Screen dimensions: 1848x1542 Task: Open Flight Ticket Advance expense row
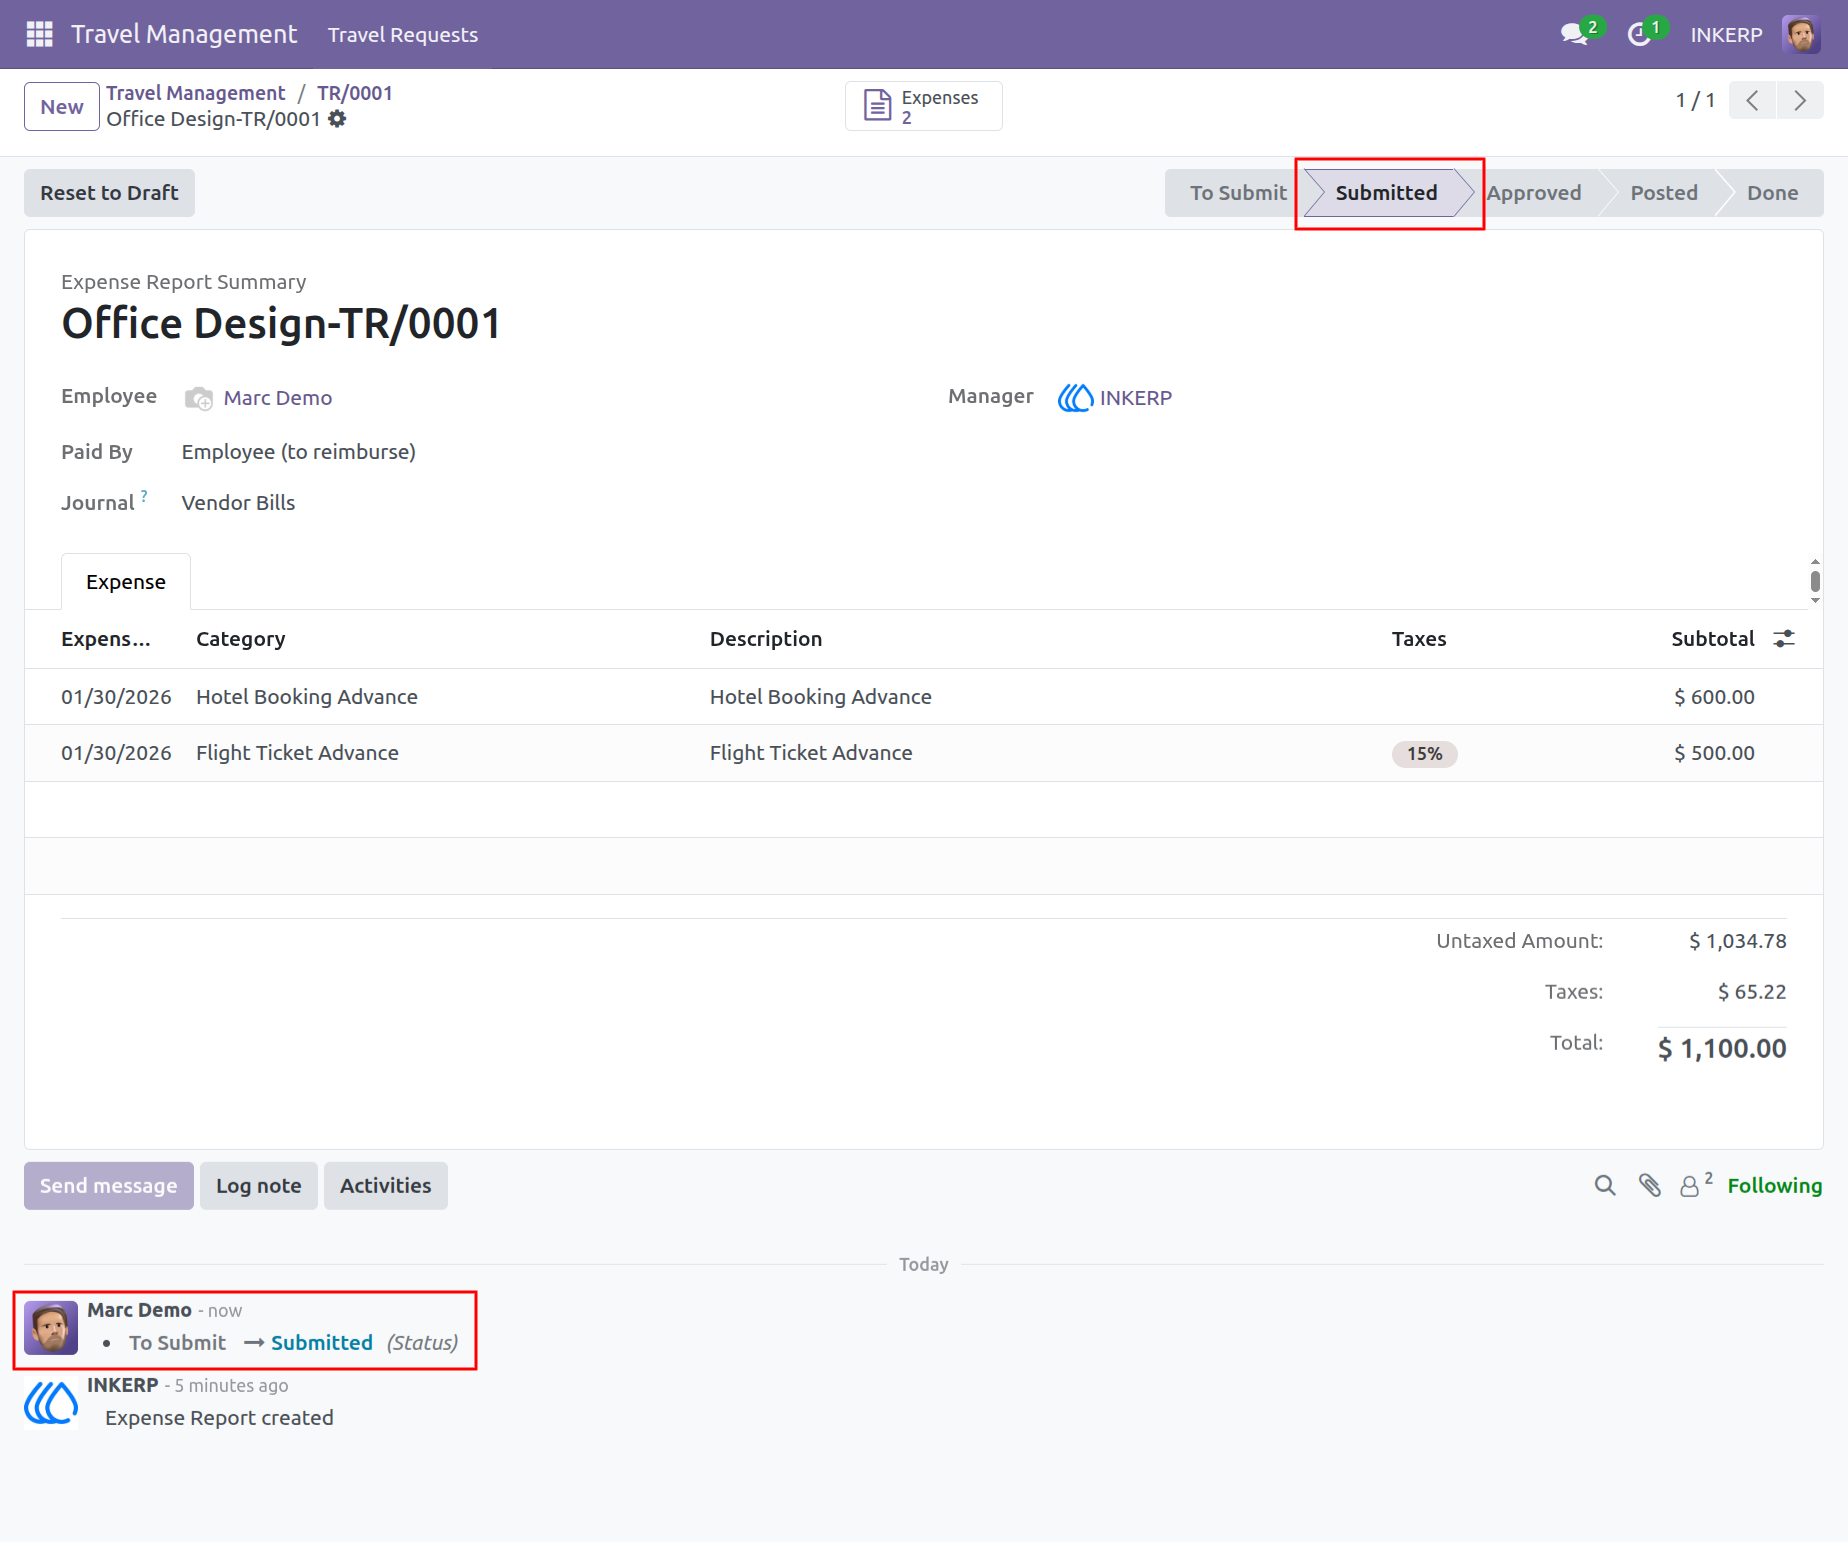(x=924, y=753)
